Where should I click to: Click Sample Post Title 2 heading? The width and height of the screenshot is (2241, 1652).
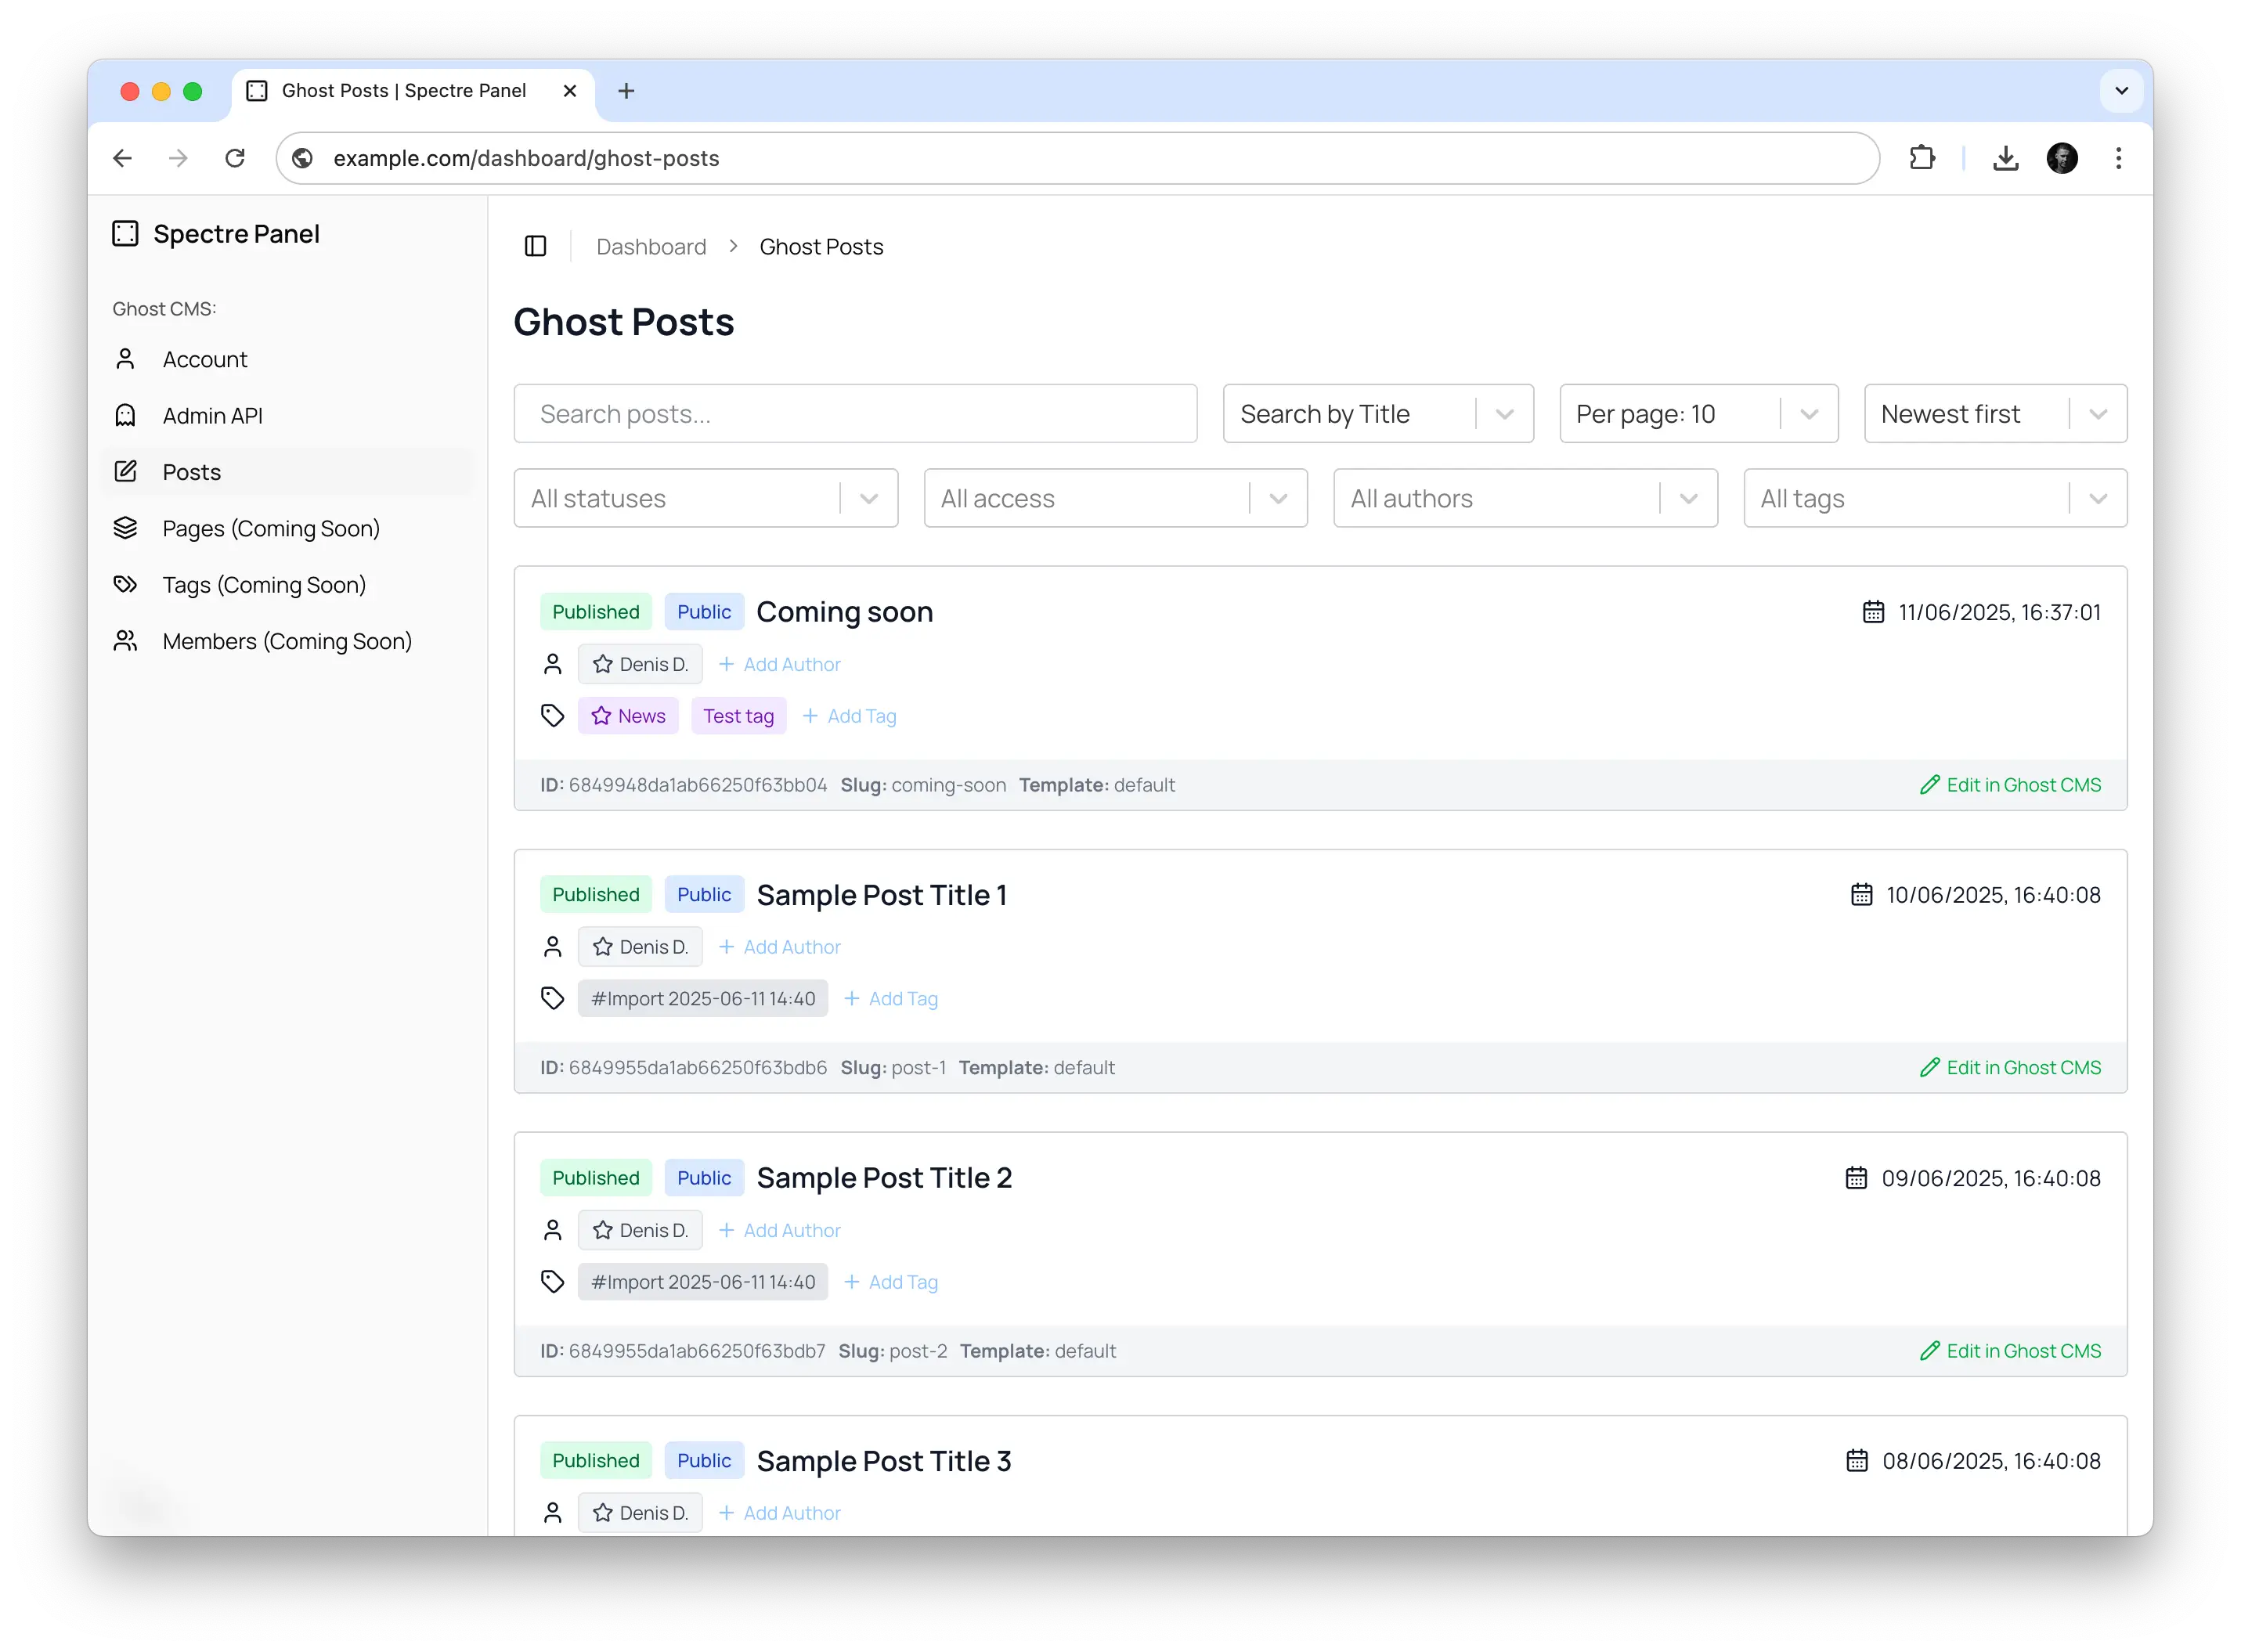884,1179
